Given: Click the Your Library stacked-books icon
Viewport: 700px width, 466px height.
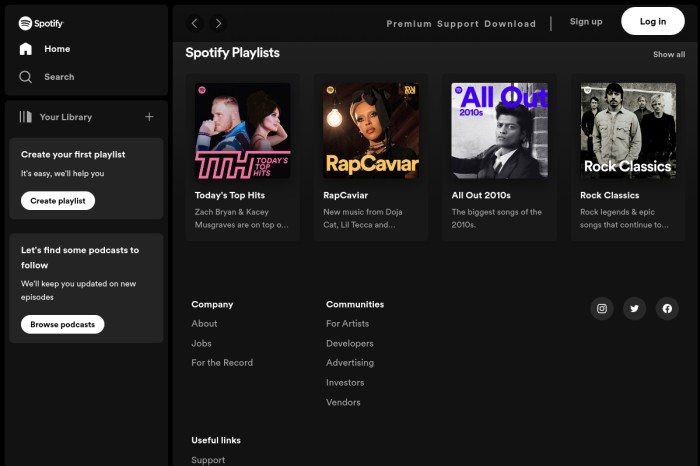Looking at the screenshot, I should click(x=25, y=117).
